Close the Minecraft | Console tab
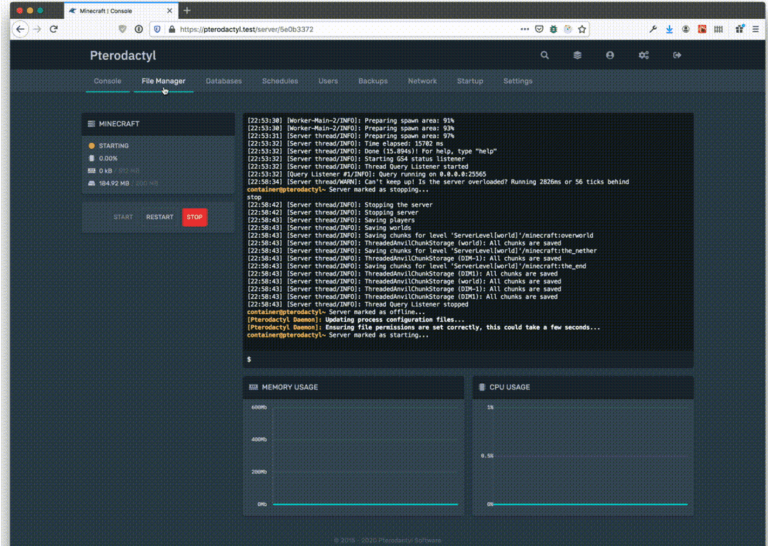This screenshot has height=546, width=768. point(169,11)
